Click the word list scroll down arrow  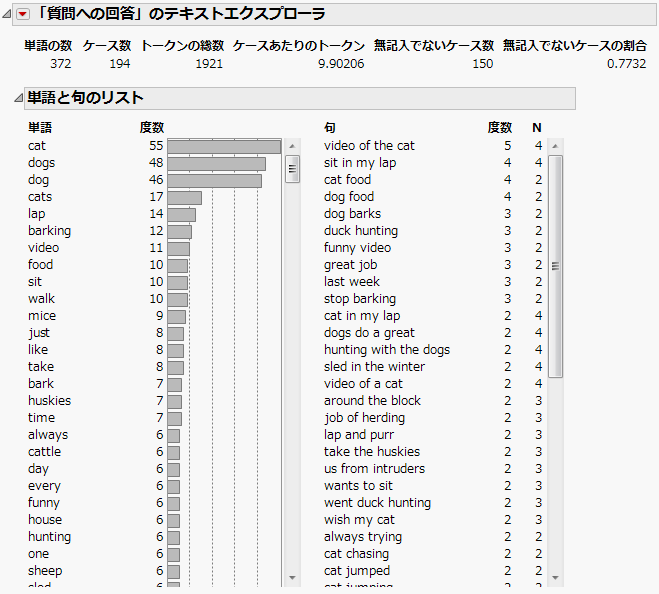[x=292, y=578]
